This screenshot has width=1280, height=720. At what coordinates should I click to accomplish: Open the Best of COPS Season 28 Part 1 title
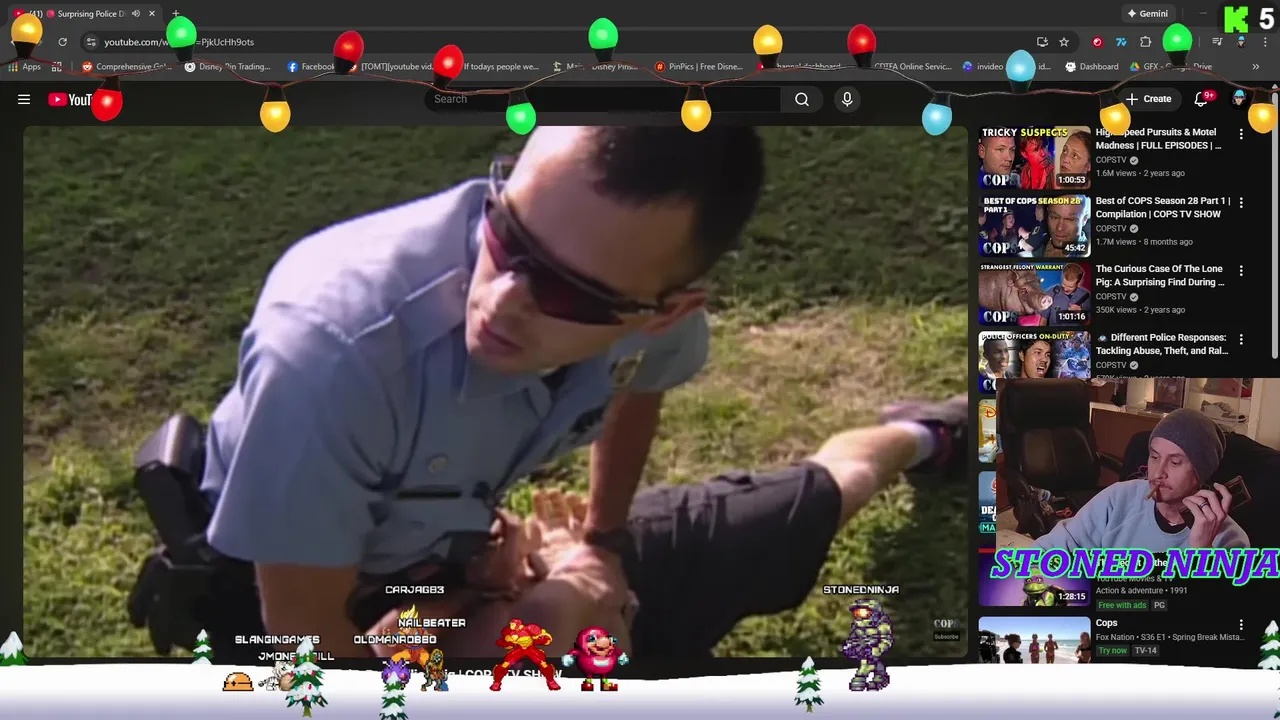click(x=1163, y=207)
